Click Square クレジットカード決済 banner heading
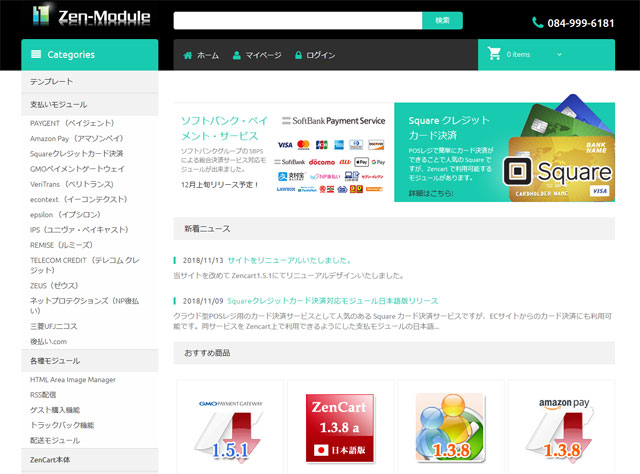640x474 pixels. pyautogui.click(x=449, y=128)
